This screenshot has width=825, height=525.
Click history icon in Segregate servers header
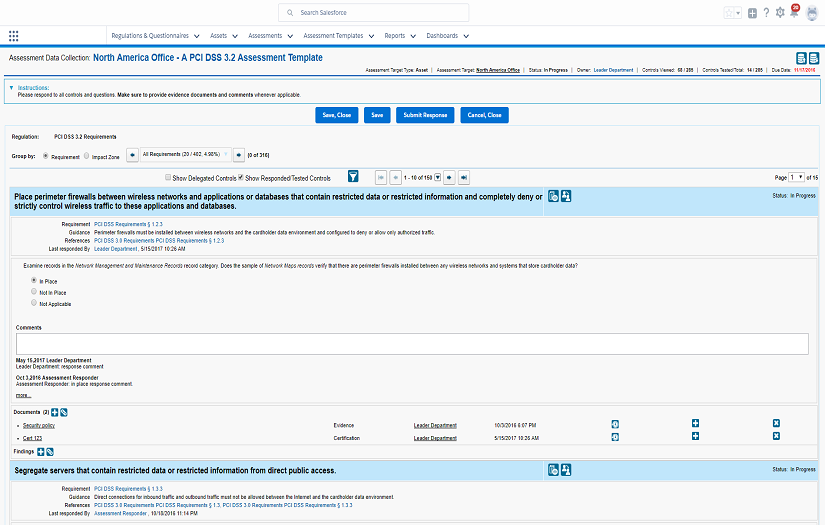click(553, 470)
